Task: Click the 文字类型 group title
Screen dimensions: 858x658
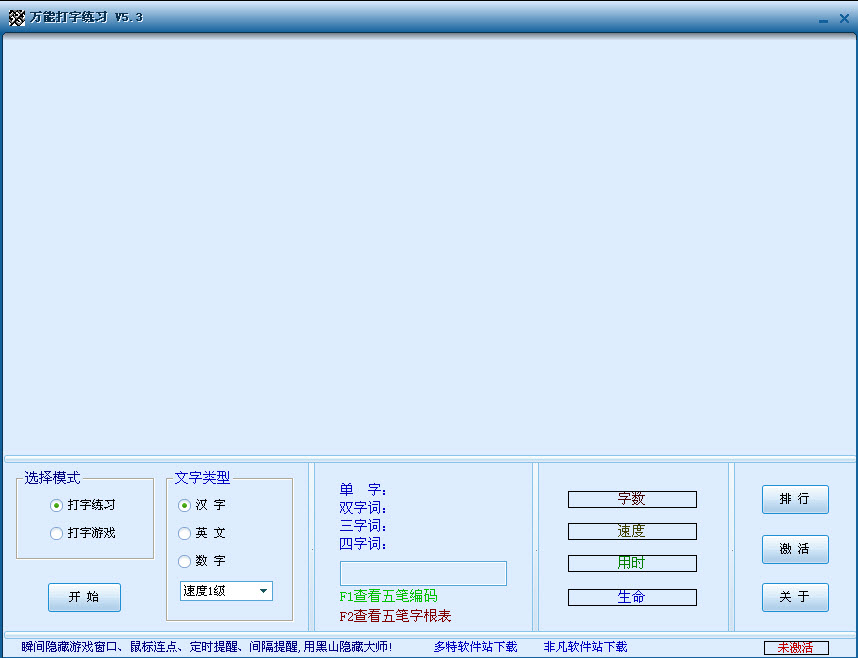Action: (x=202, y=478)
